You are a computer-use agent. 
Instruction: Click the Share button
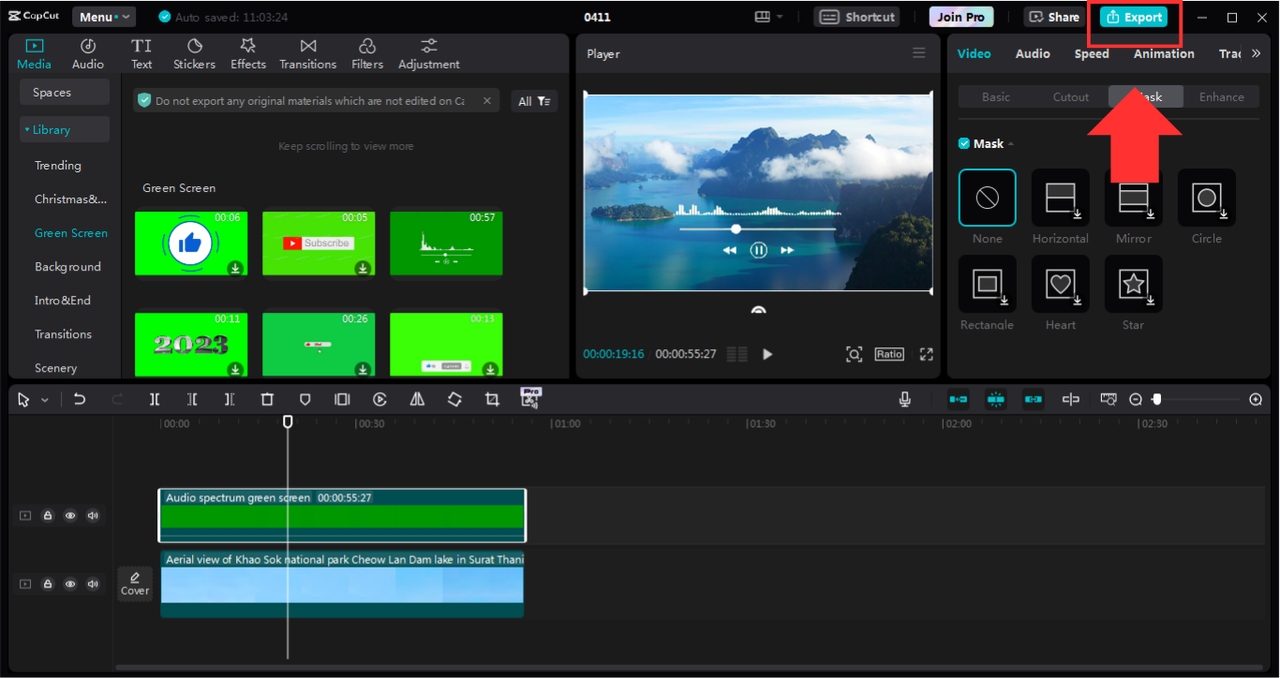click(1055, 17)
